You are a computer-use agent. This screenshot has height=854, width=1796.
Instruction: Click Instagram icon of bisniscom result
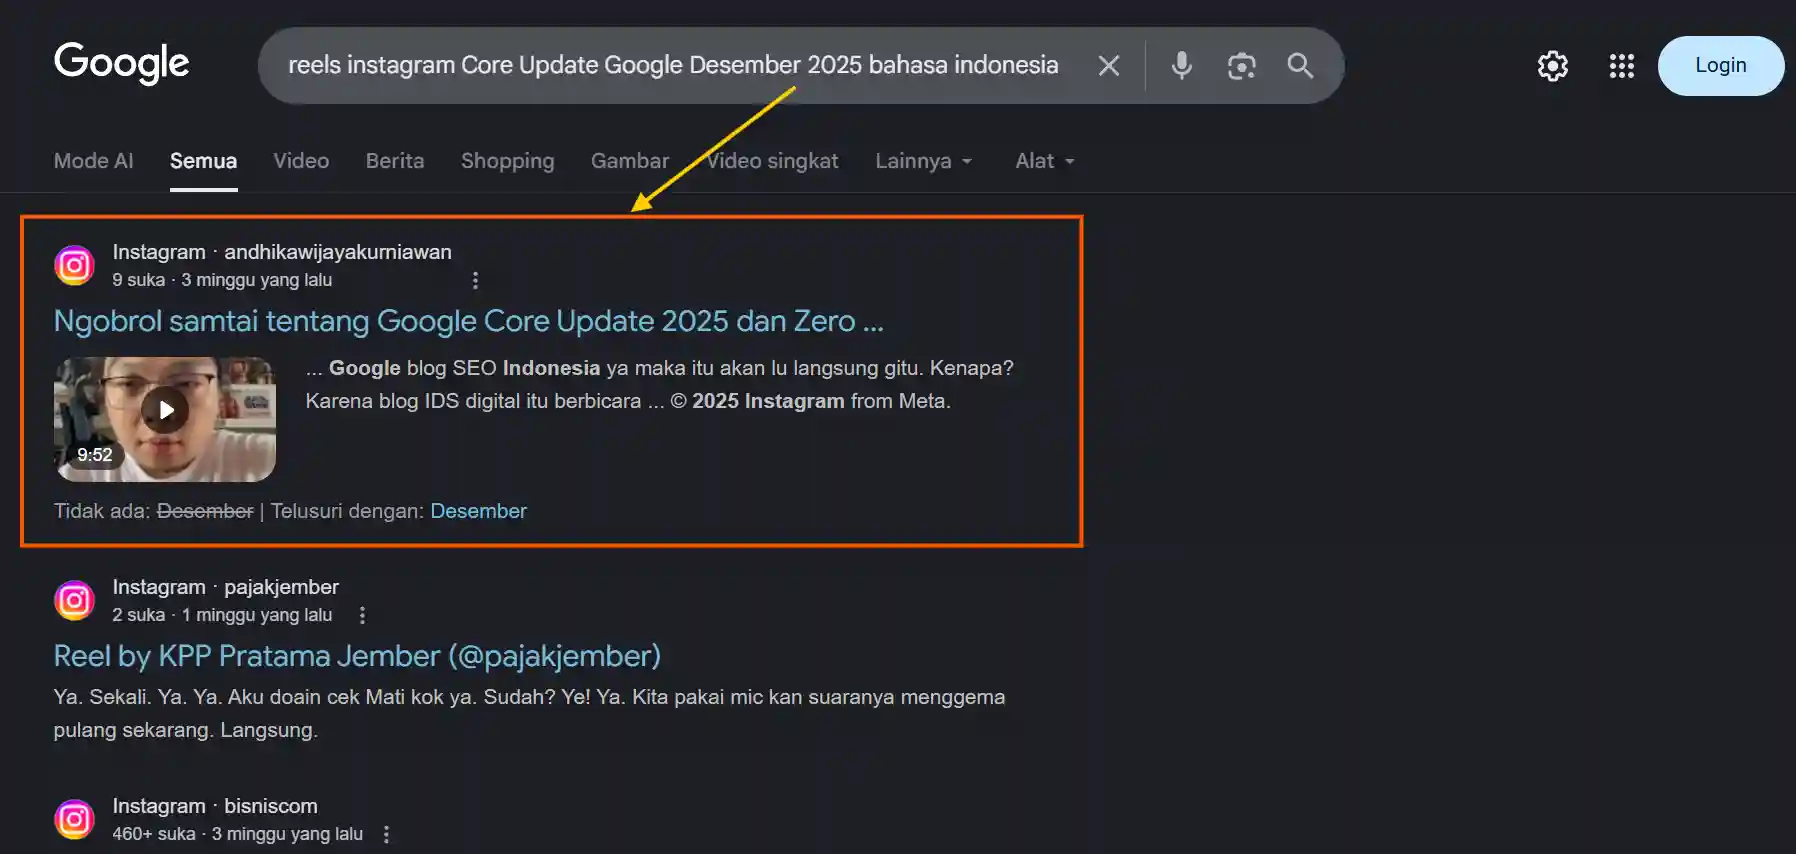click(74, 819)
